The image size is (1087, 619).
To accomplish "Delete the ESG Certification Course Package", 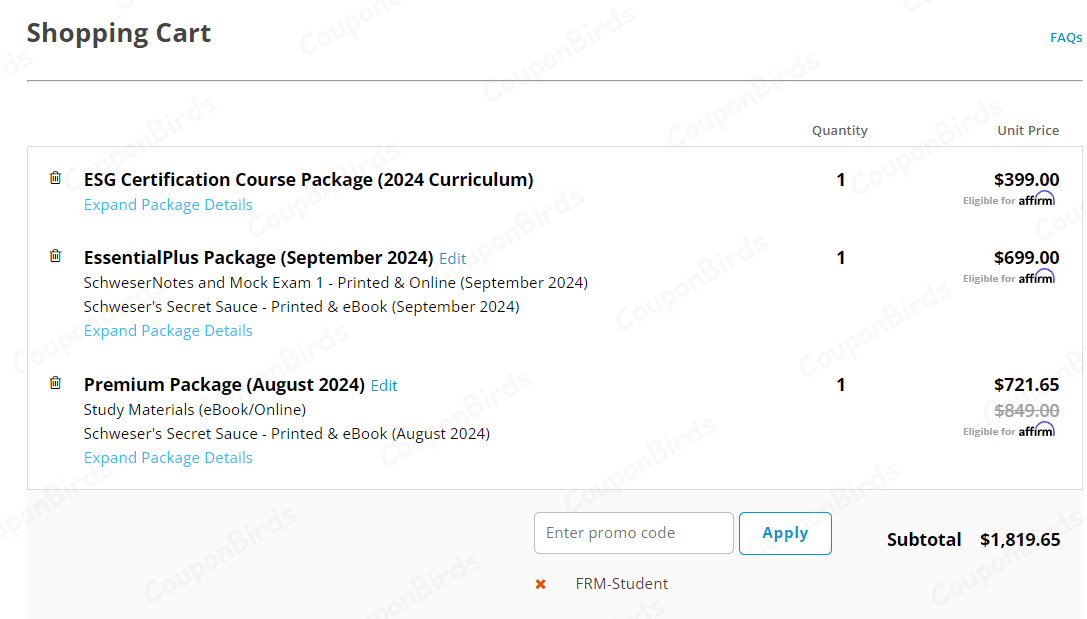I will pyautogui.click(x=55, y=178).
